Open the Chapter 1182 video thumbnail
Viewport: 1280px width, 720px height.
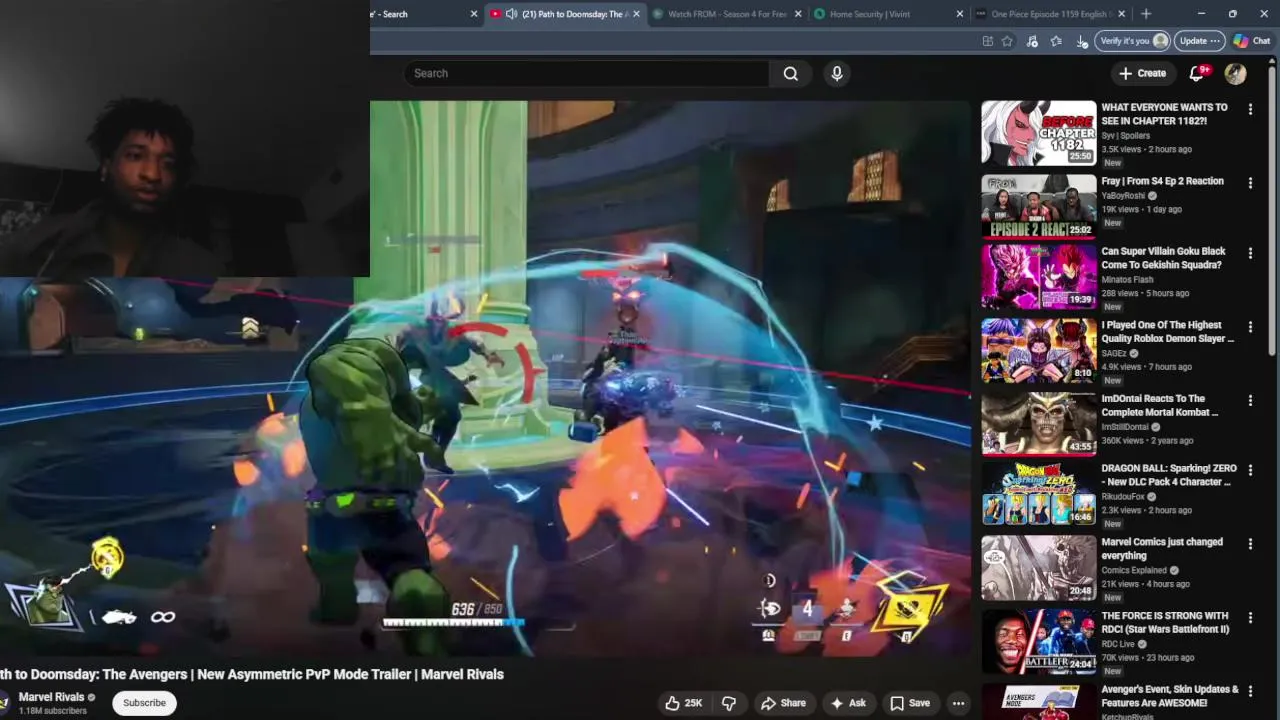1038,133
